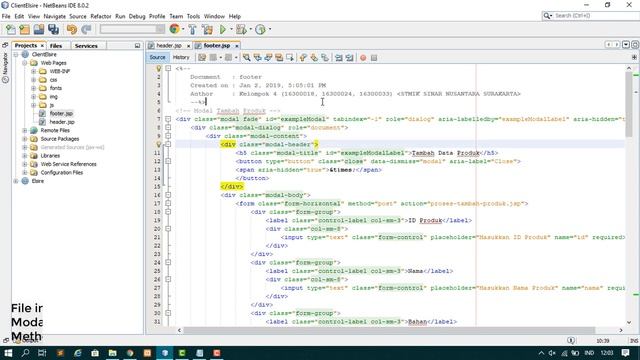Click the Find Next Occurrence icon
The width and height of the screenshot is (640, 360).
pyautogui.click(x=268, y=58)
